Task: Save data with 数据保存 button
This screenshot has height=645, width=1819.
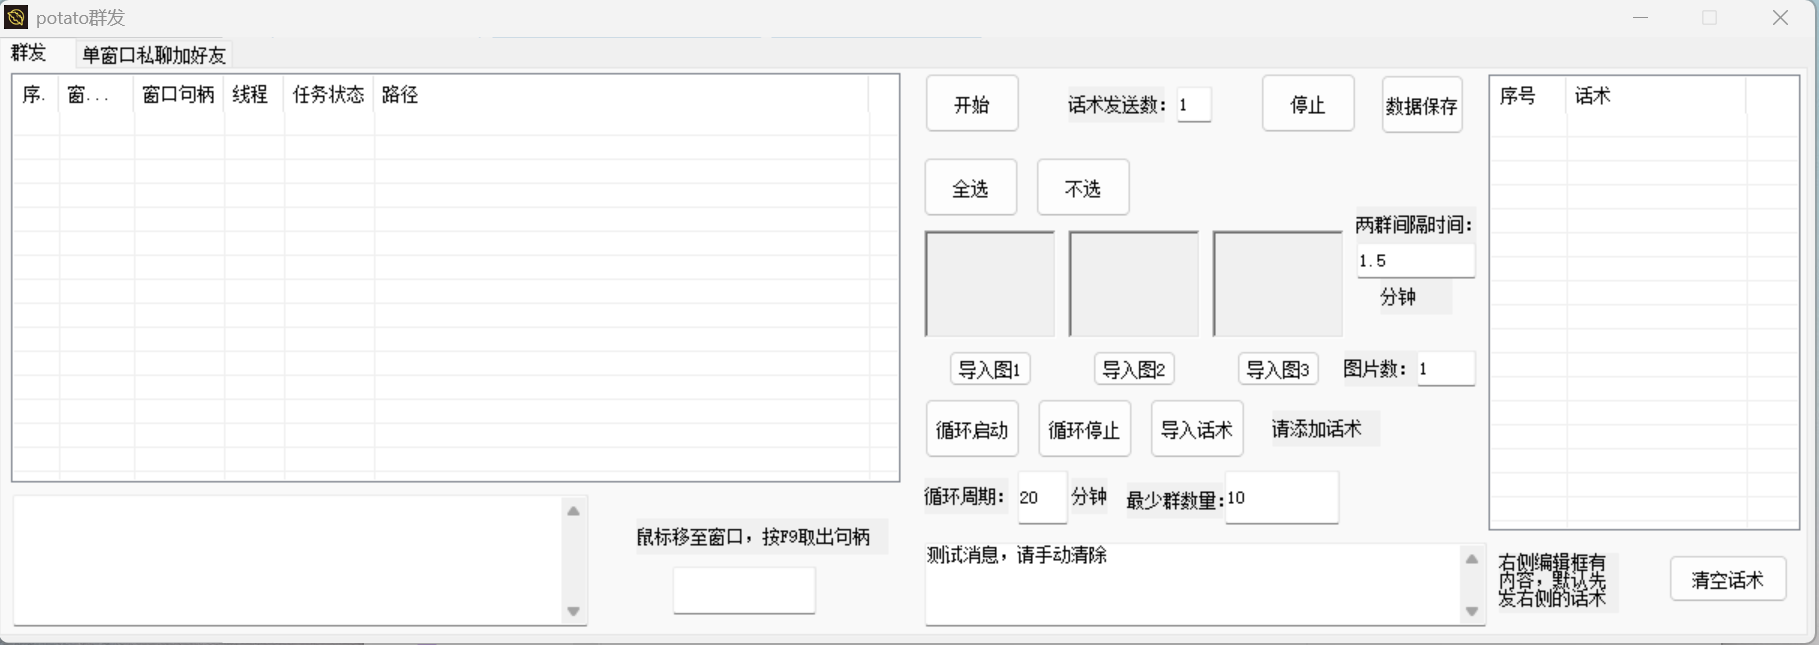Action: [1422, 105]
